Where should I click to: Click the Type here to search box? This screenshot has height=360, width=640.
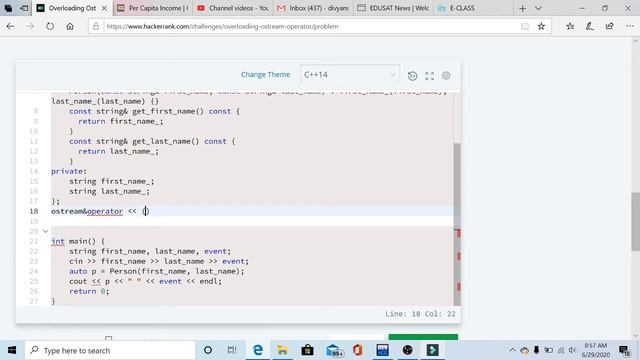pos(110,350)
